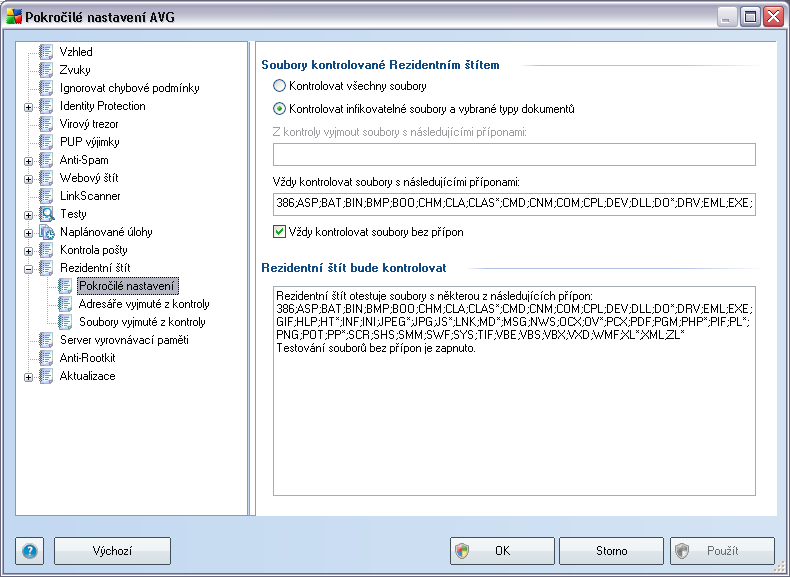The width and height of the screenshot is (790, 577).
Task: Click the icon beside Ignorovat chybové podmínky
Action: point(46,88)
